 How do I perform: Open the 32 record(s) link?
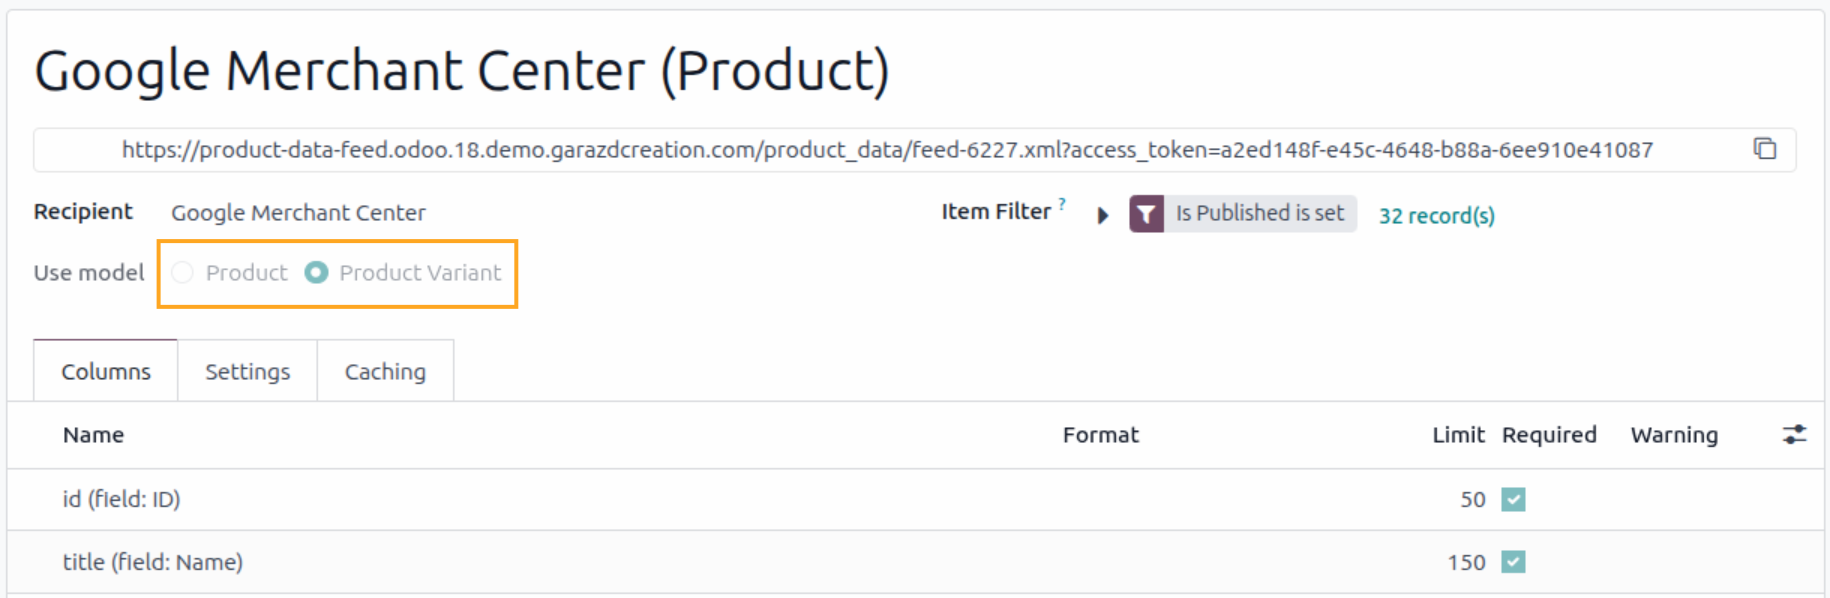click(1436, 216)
